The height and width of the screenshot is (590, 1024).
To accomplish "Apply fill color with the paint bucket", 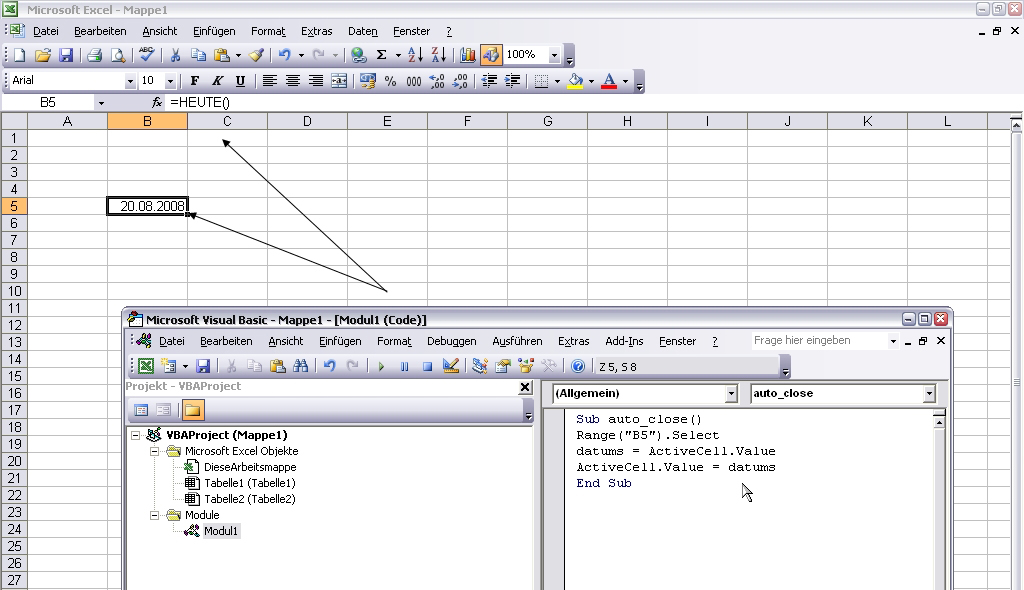I will pyautogui.click(x=575, y=81).
